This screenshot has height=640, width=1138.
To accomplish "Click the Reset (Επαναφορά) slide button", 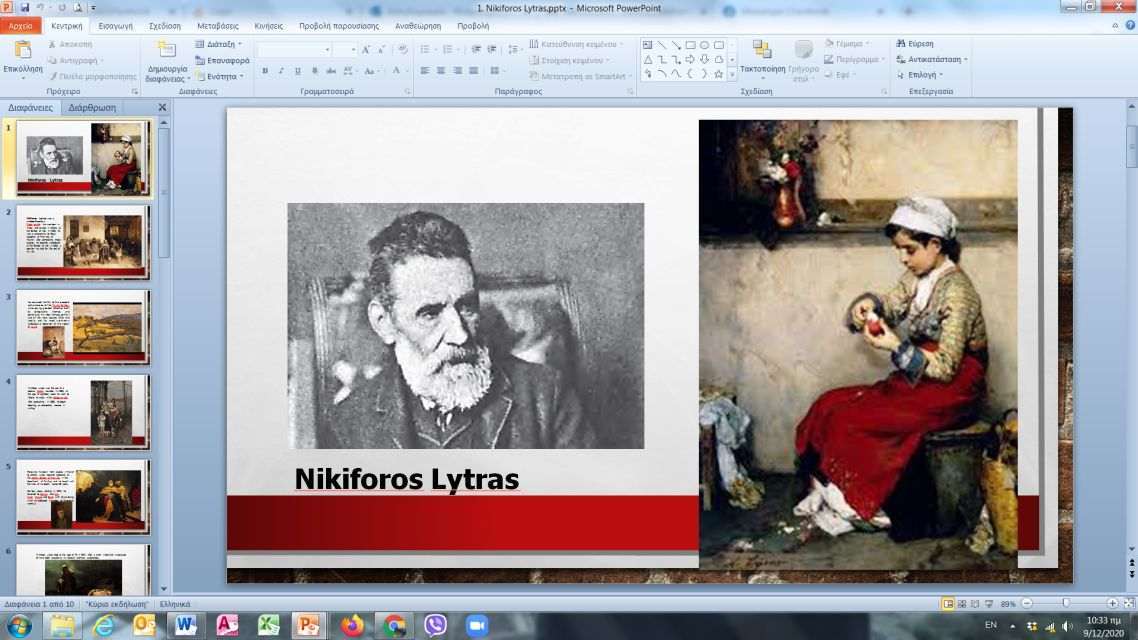I will click(222, 60).
